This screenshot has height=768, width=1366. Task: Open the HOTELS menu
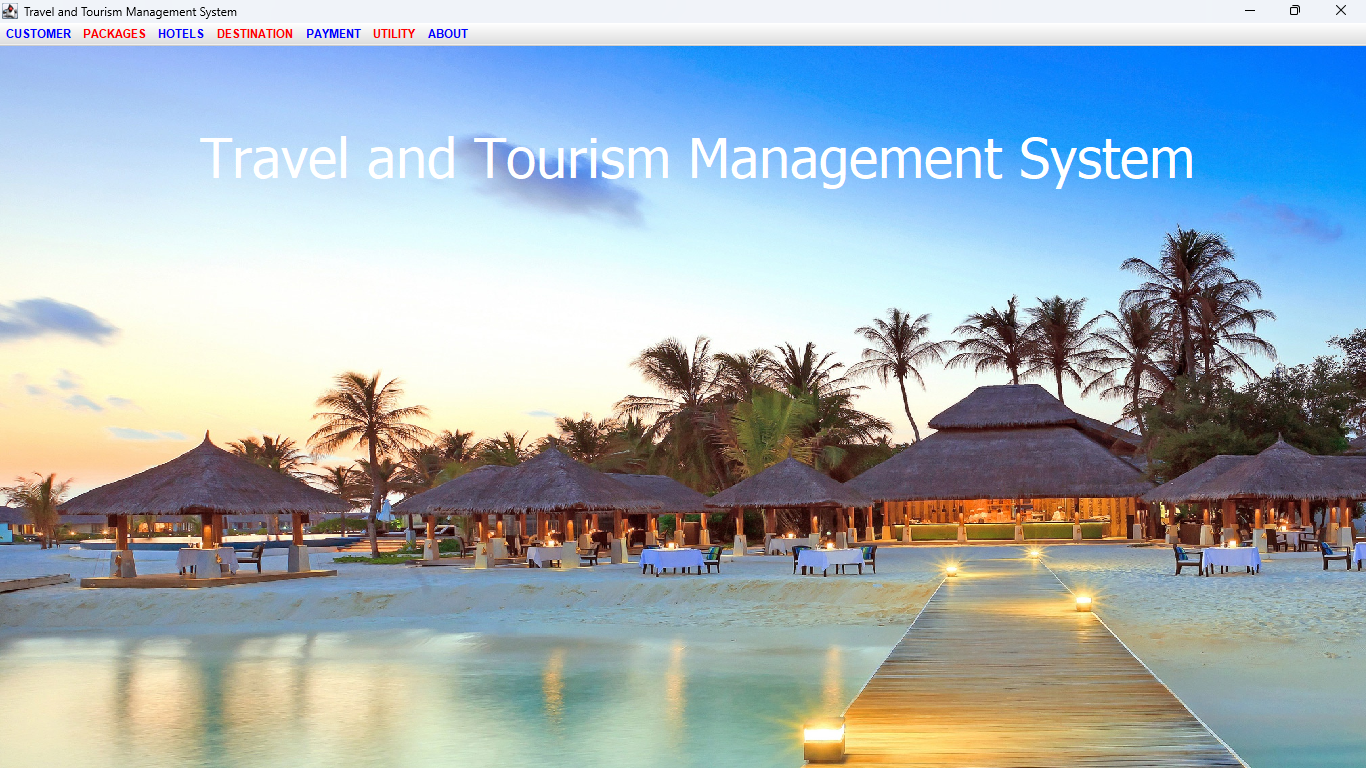(181, 34)
